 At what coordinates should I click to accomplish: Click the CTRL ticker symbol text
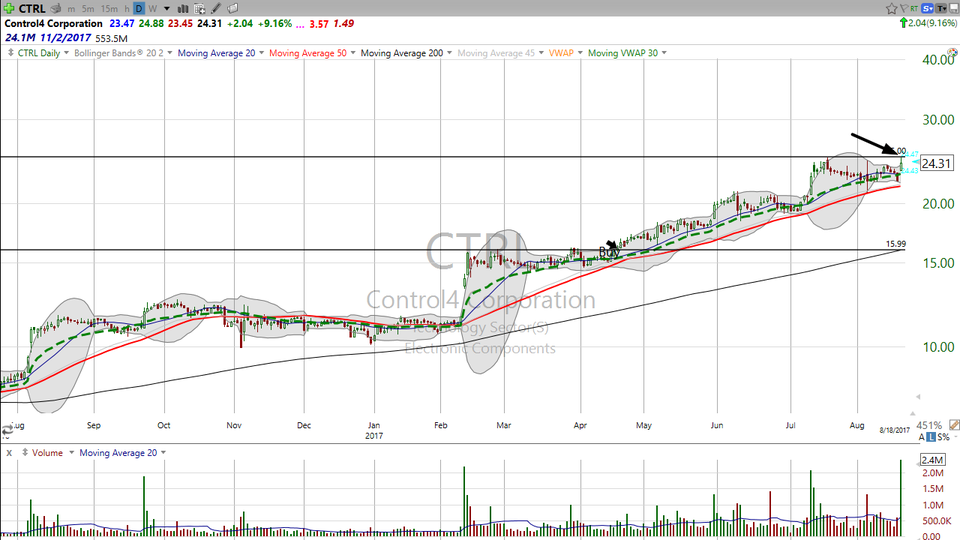tap(32, 9)
